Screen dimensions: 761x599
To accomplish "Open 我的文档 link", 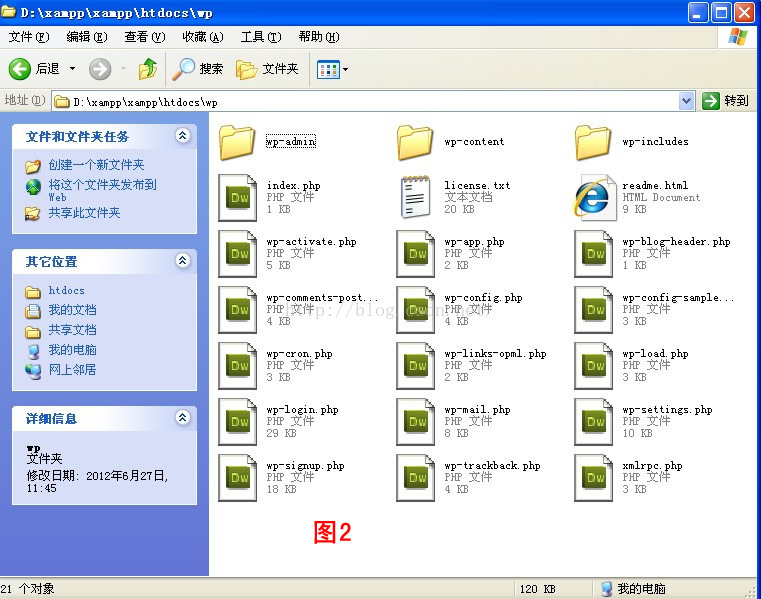I will (72, 310).
